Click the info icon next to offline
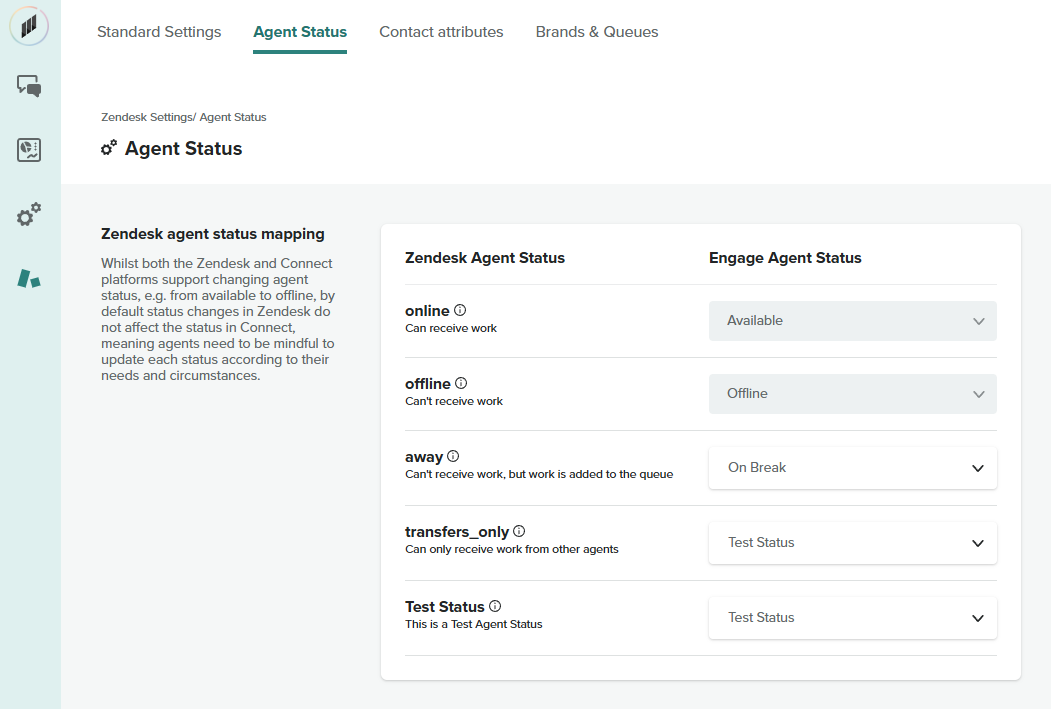 point(461,383)
